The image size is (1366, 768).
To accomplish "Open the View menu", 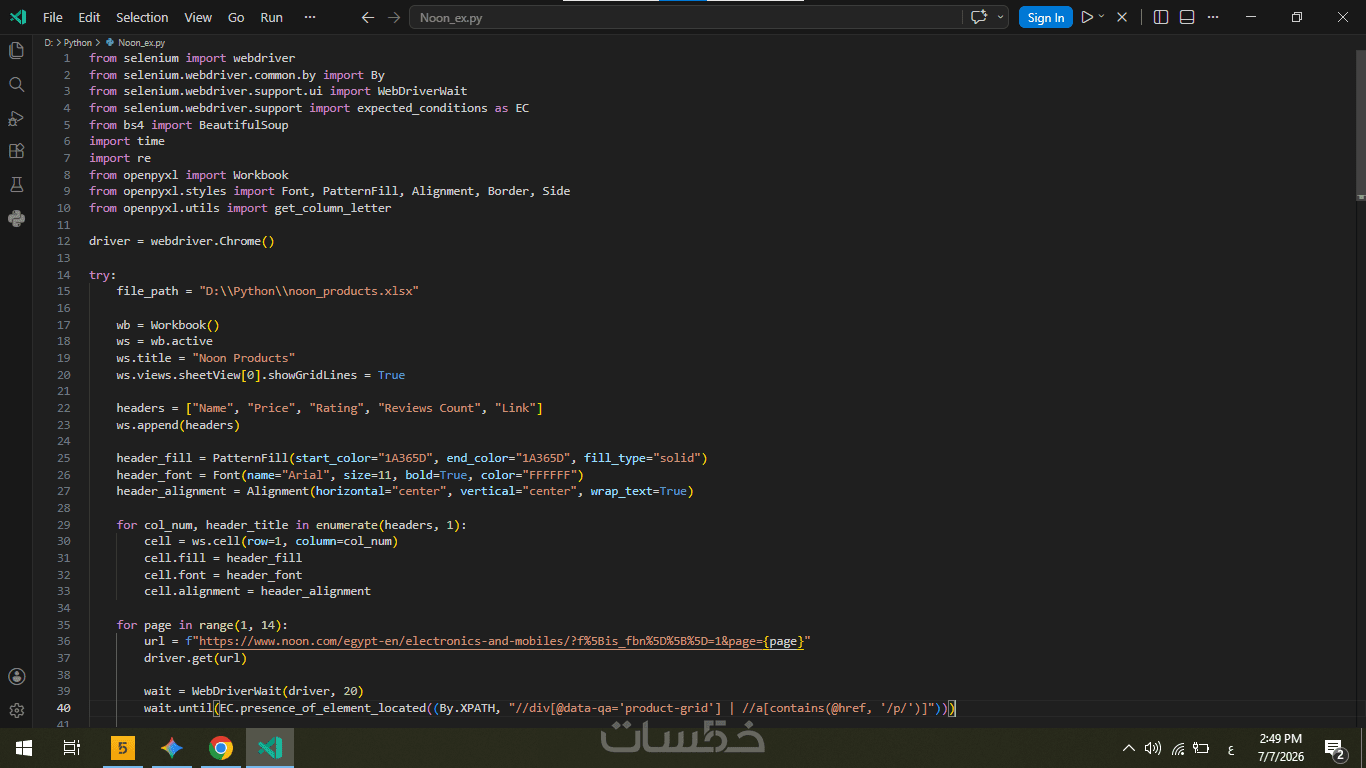I will [198, 17].
